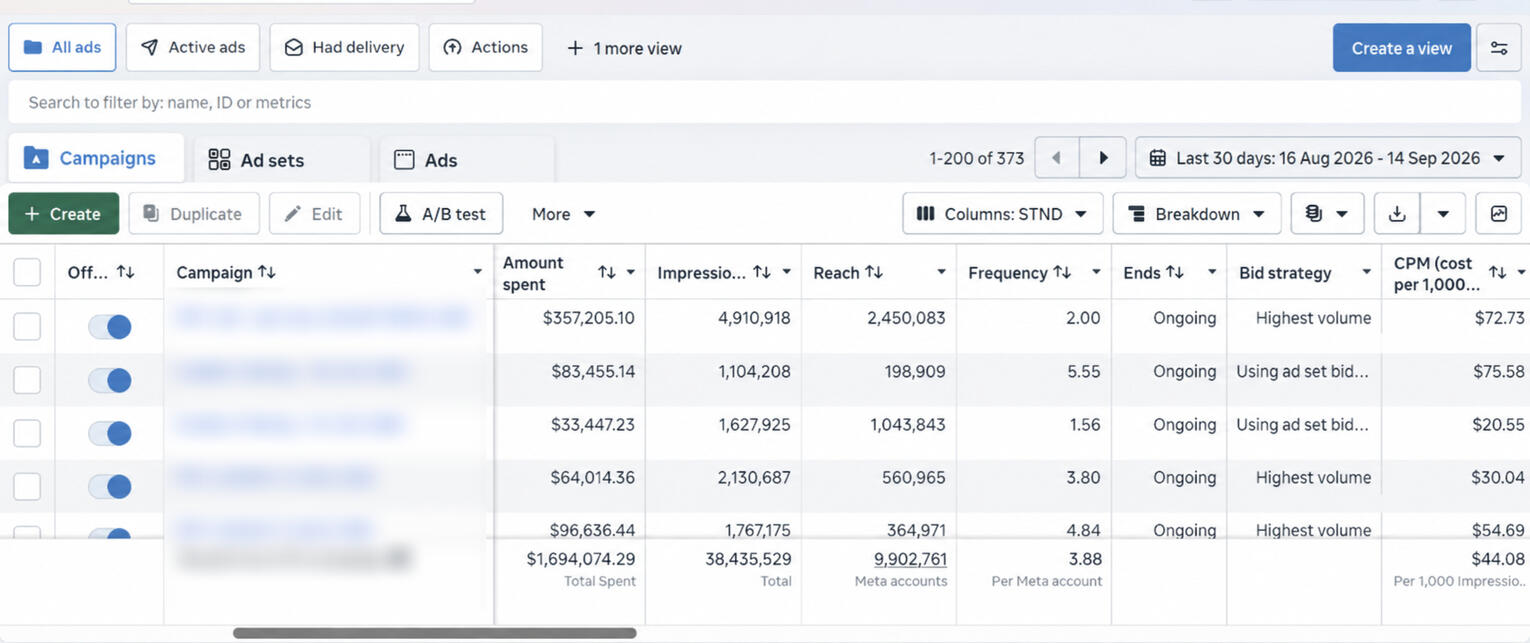Image resolution: width=1530 pixels, height=643 pixels.
Task: Open Ends column menu arrow
Action: pos(1212,272)
